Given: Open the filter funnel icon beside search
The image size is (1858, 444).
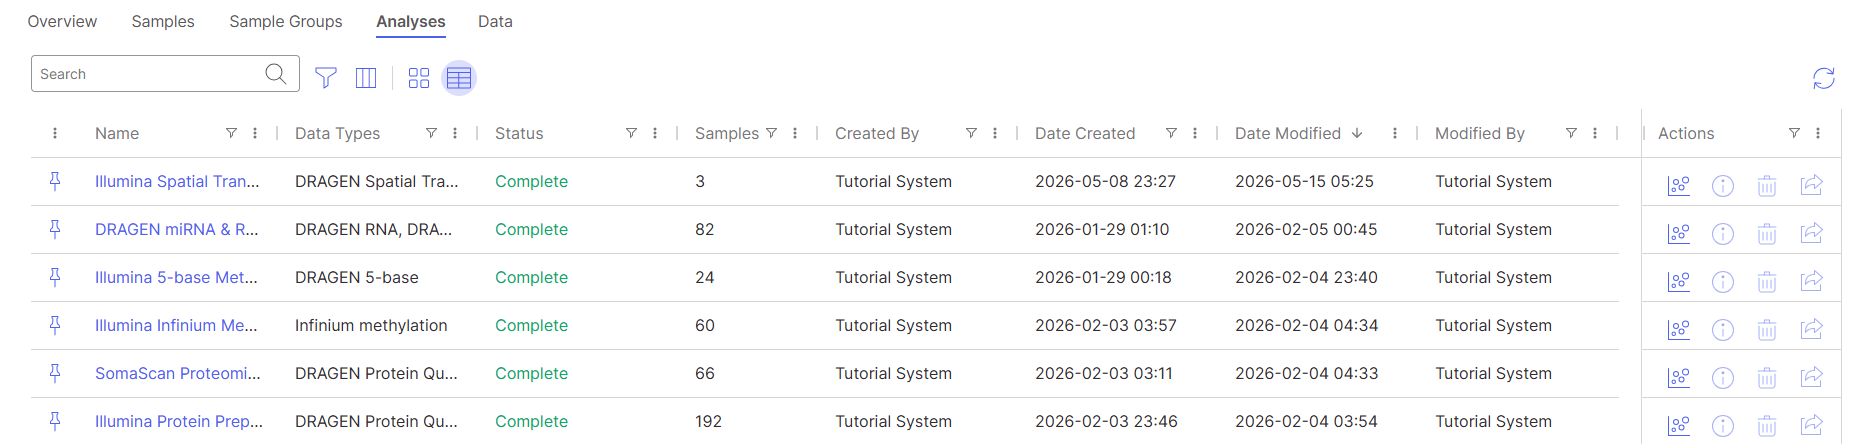Looking at the screenshot, I should 326,77.
